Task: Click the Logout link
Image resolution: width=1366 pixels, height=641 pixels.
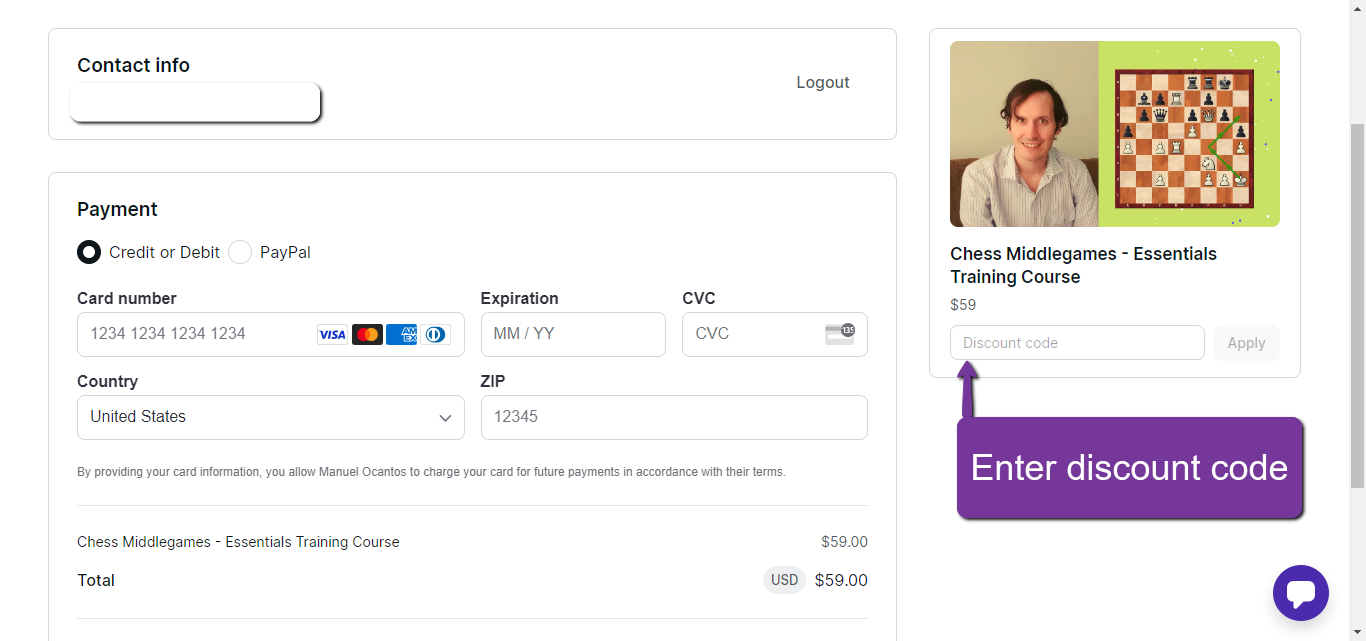Action: click(823, 83)
